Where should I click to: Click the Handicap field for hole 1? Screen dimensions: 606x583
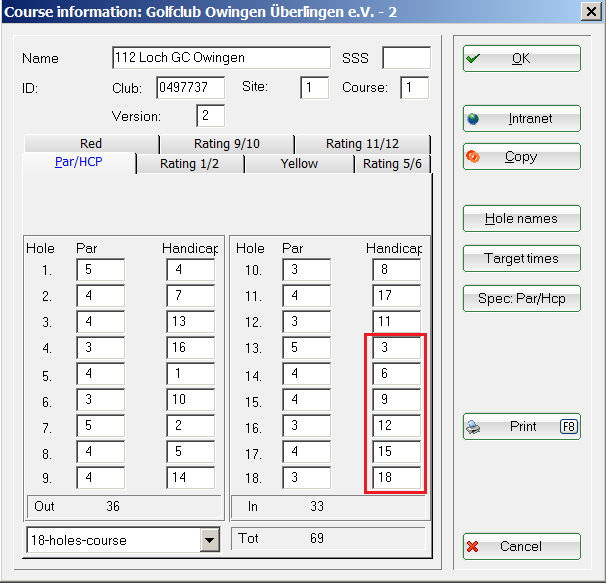(191, 269)
